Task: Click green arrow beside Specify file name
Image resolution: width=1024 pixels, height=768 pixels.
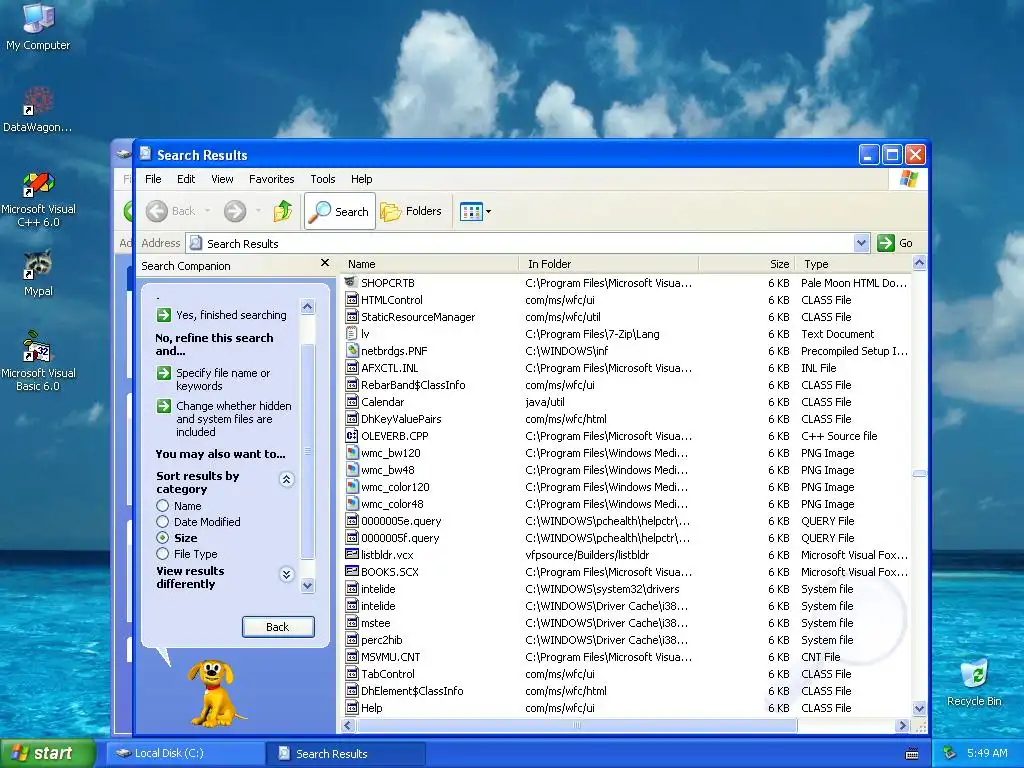Action: [x=163, y=373]
